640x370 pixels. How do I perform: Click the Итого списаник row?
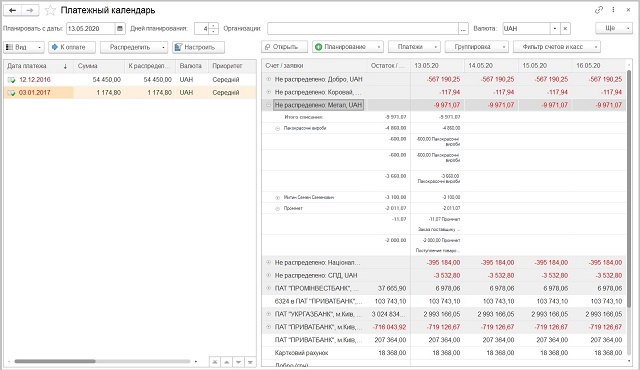pos(444,117)
